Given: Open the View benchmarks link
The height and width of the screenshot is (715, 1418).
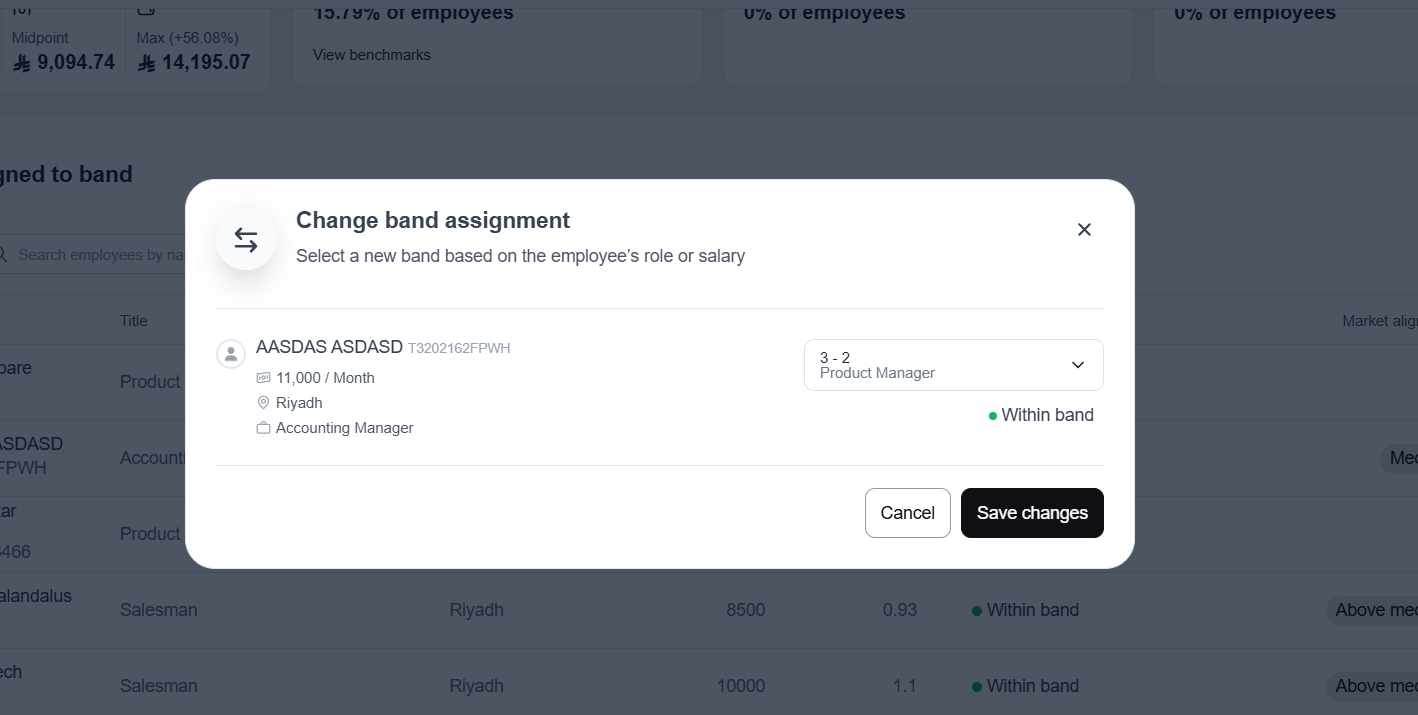Looking at the screenshot, I should pos(372,55).
